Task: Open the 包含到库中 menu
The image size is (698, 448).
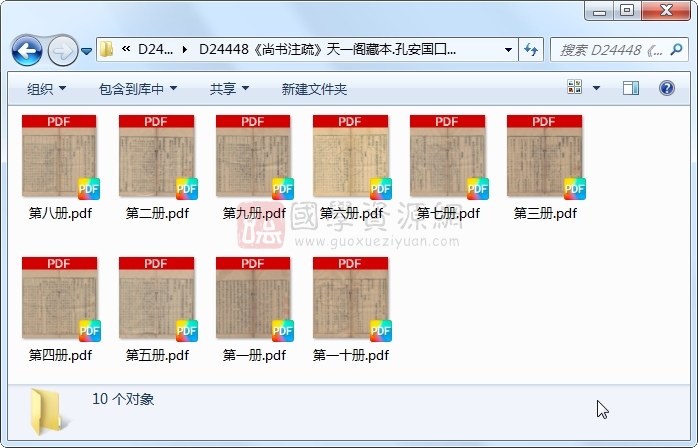Action: tap(138, 89)
